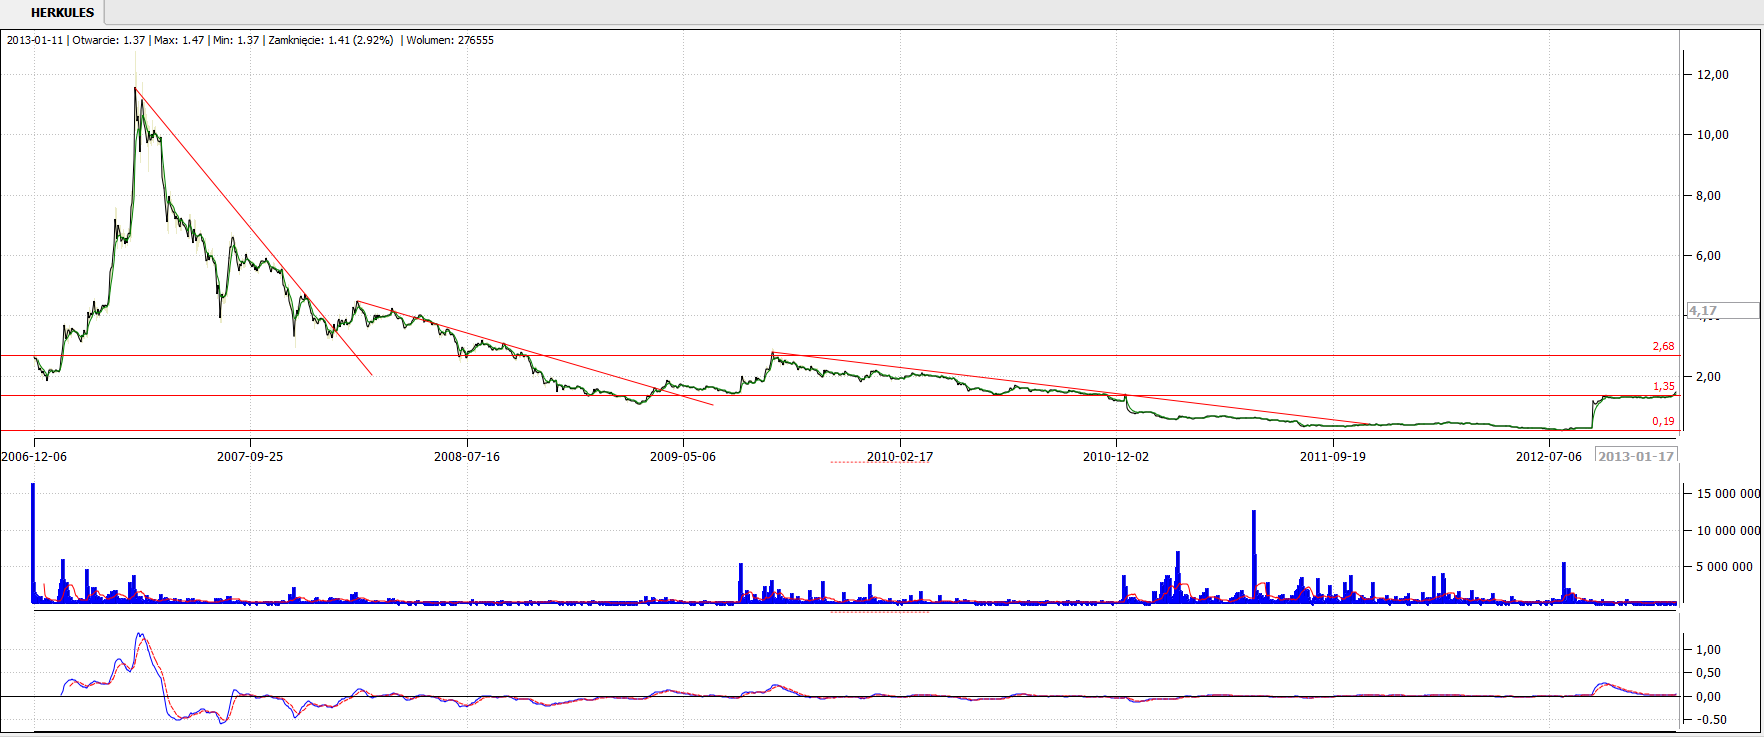Click the 2006-12-06 date label
The height and width of the screenshot is (737, 1764).
pos(34,456)
